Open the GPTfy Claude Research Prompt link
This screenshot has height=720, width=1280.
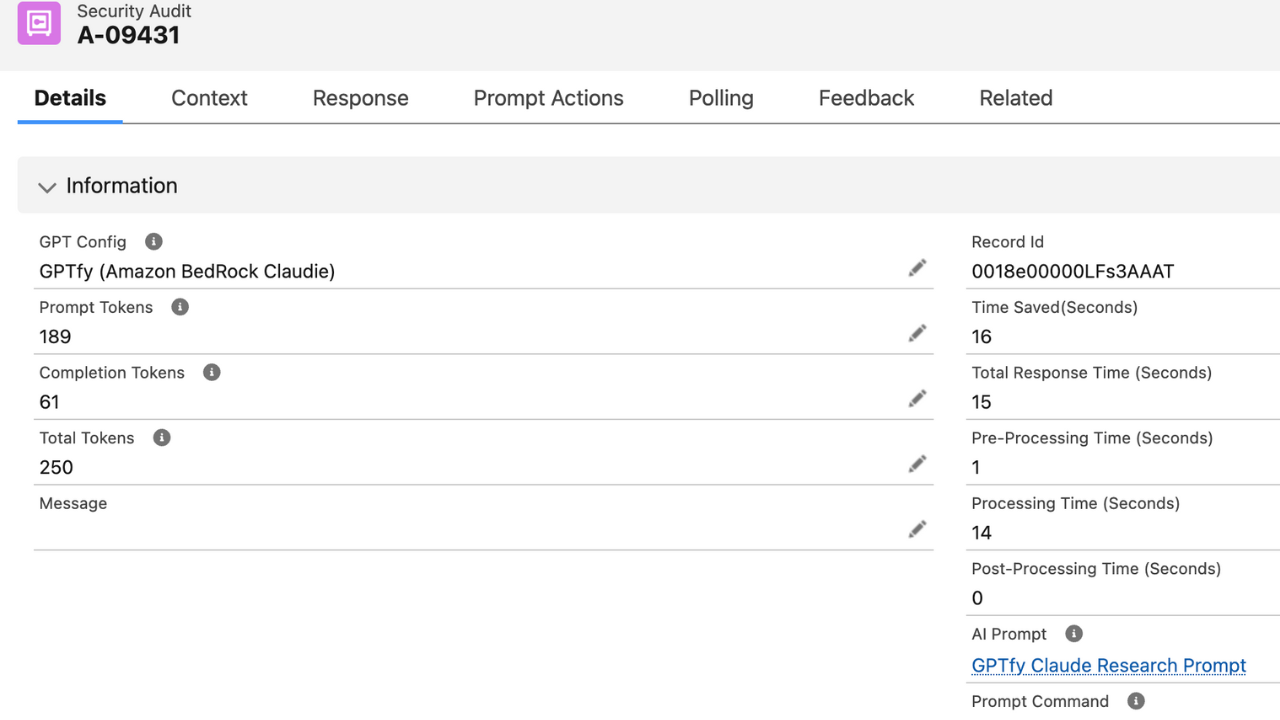tap(1108, 665)
